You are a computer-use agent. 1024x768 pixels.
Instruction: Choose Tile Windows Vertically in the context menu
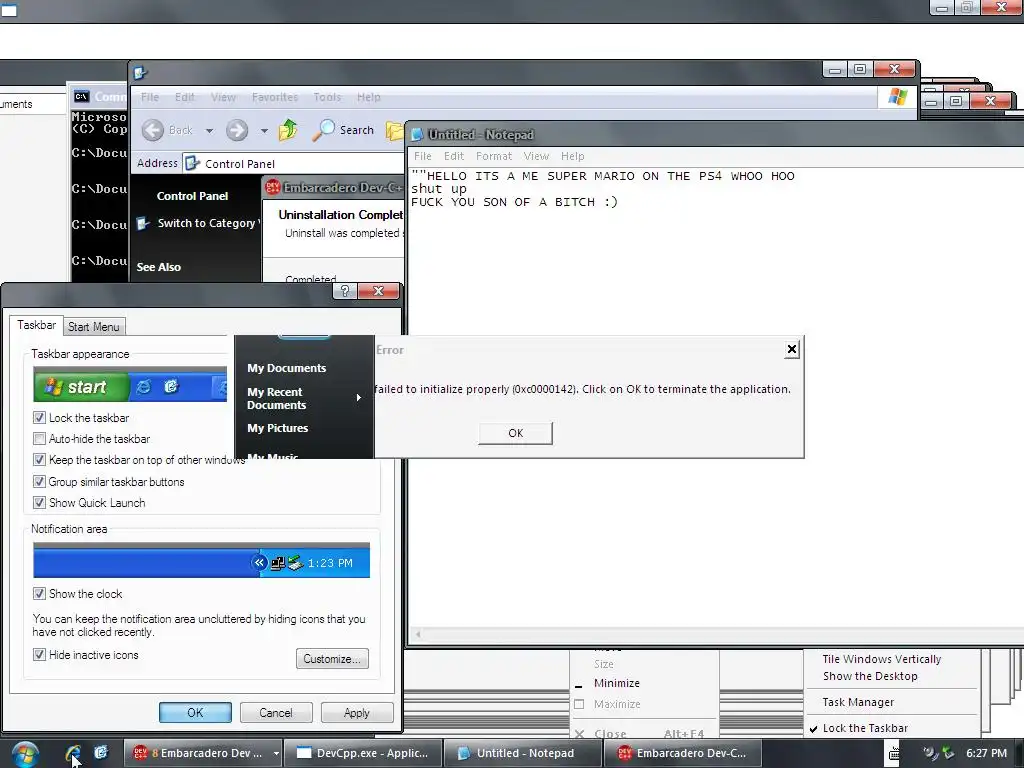(x=882, y=659)
